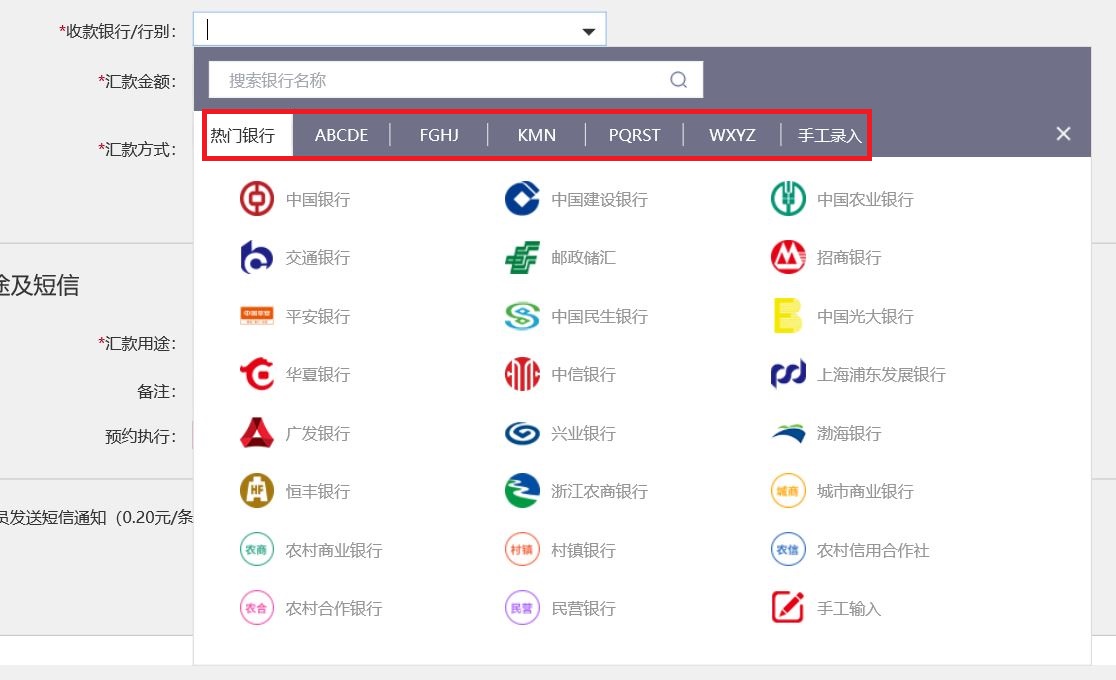The width and height of the screenshot is (1116, 680).
Task: Select the Bank of China logo icon
Action: (x=256, y=199)
